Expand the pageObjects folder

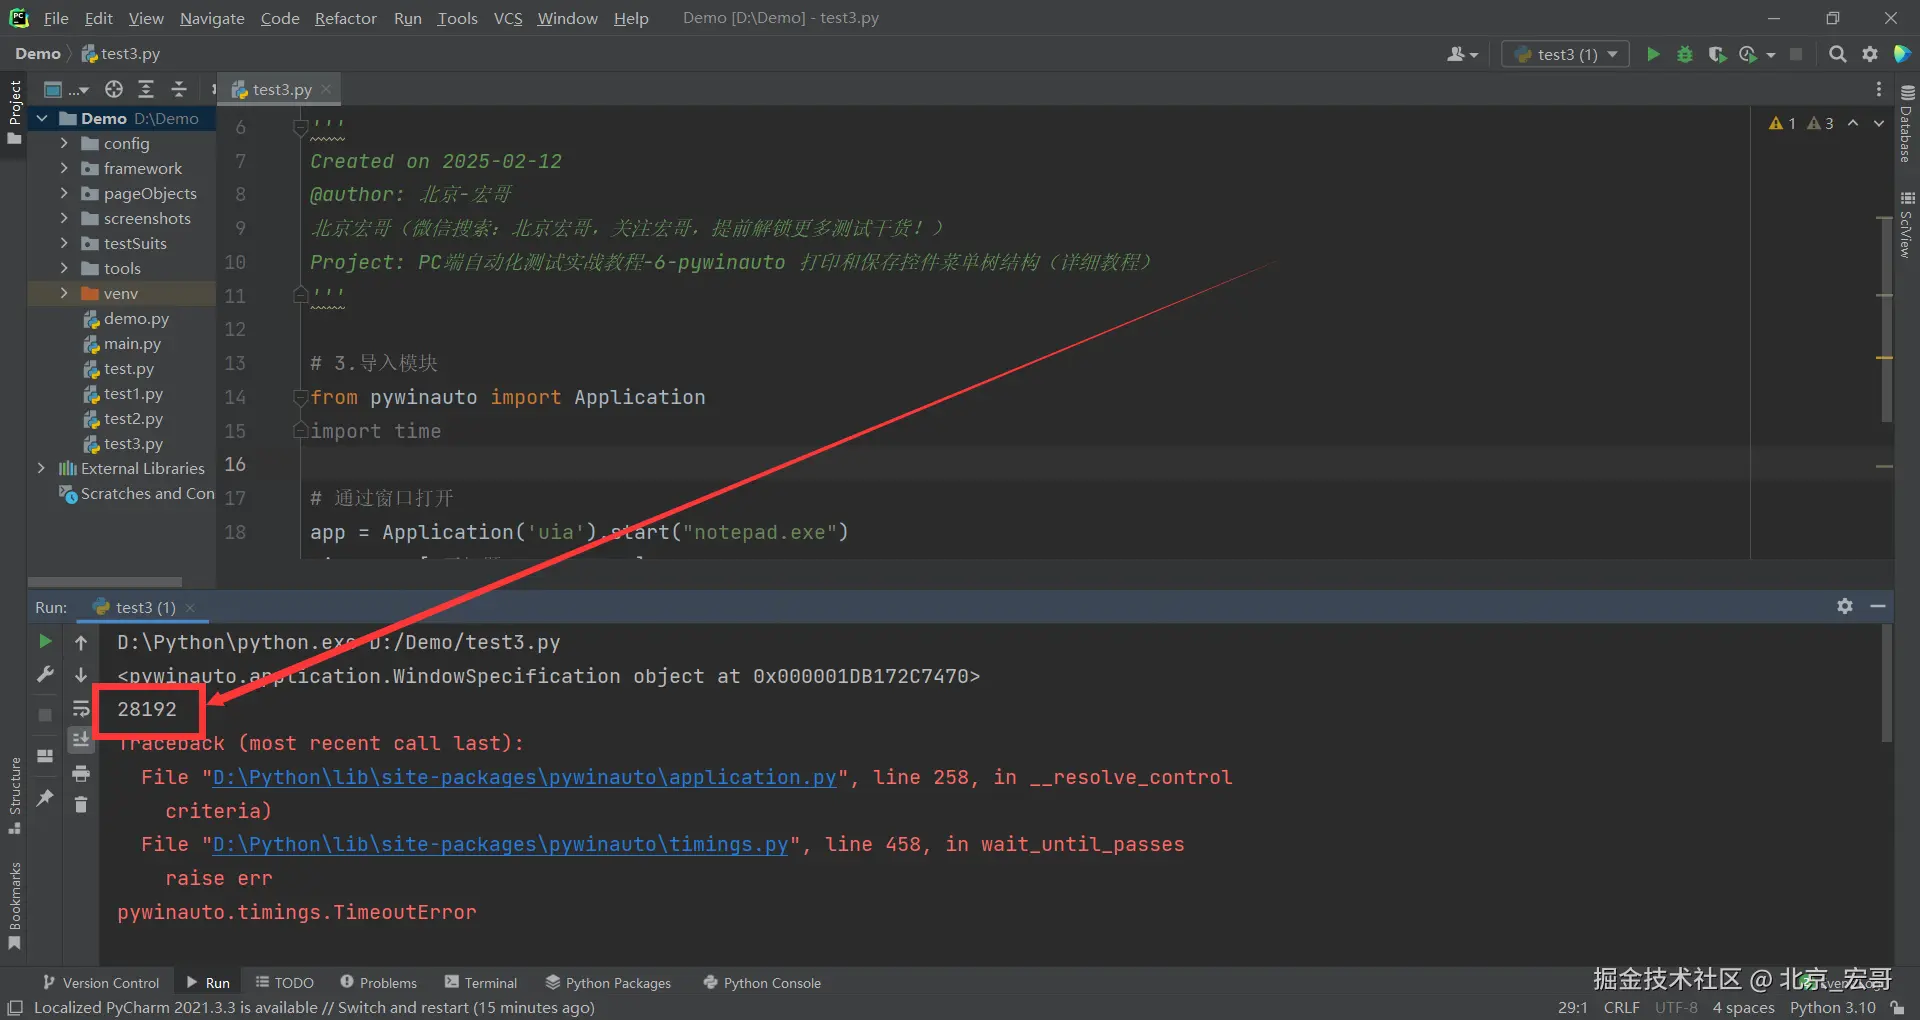tap(64, 193)
